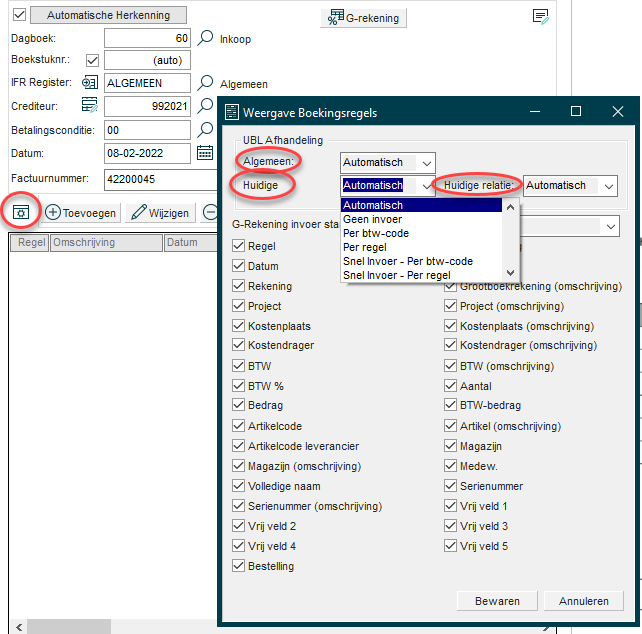The height and width of the screenshot is (634, 642).
Task: Click the Weergave Boekingsregels window icon
Action: coord(232,112)
